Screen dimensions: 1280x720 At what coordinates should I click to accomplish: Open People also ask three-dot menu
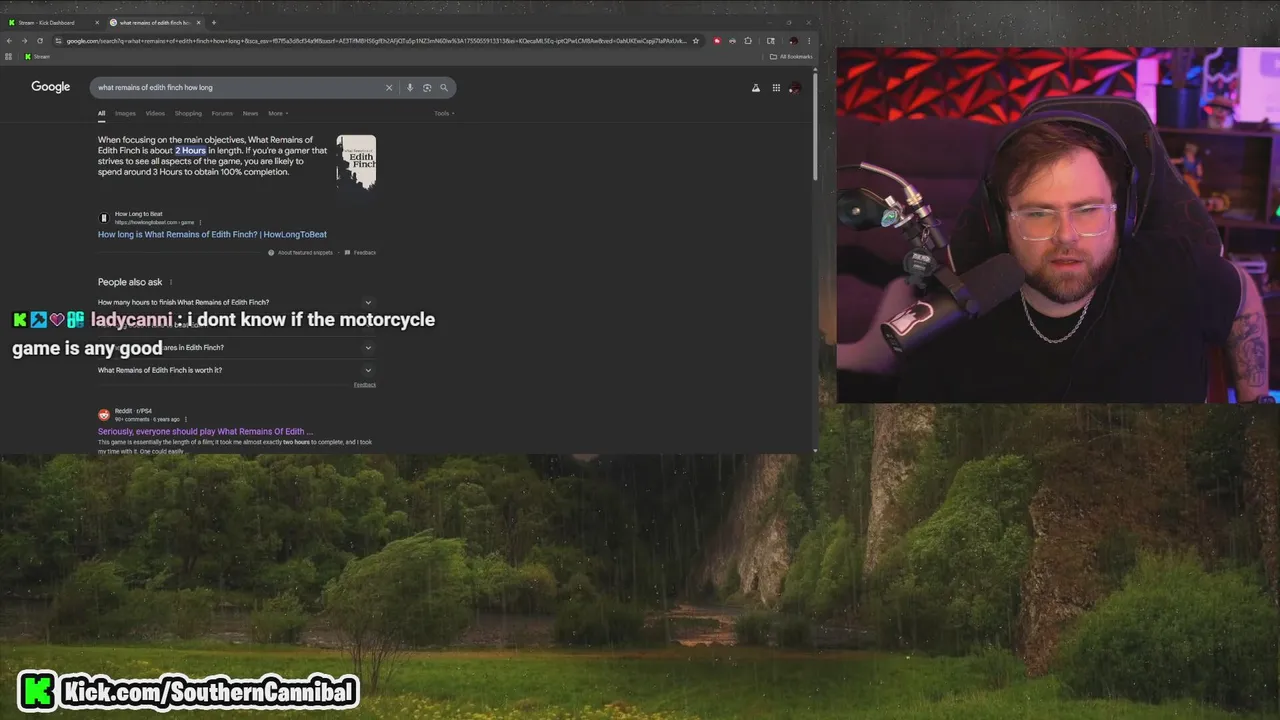pyautogui.click(x=171, y=282)
